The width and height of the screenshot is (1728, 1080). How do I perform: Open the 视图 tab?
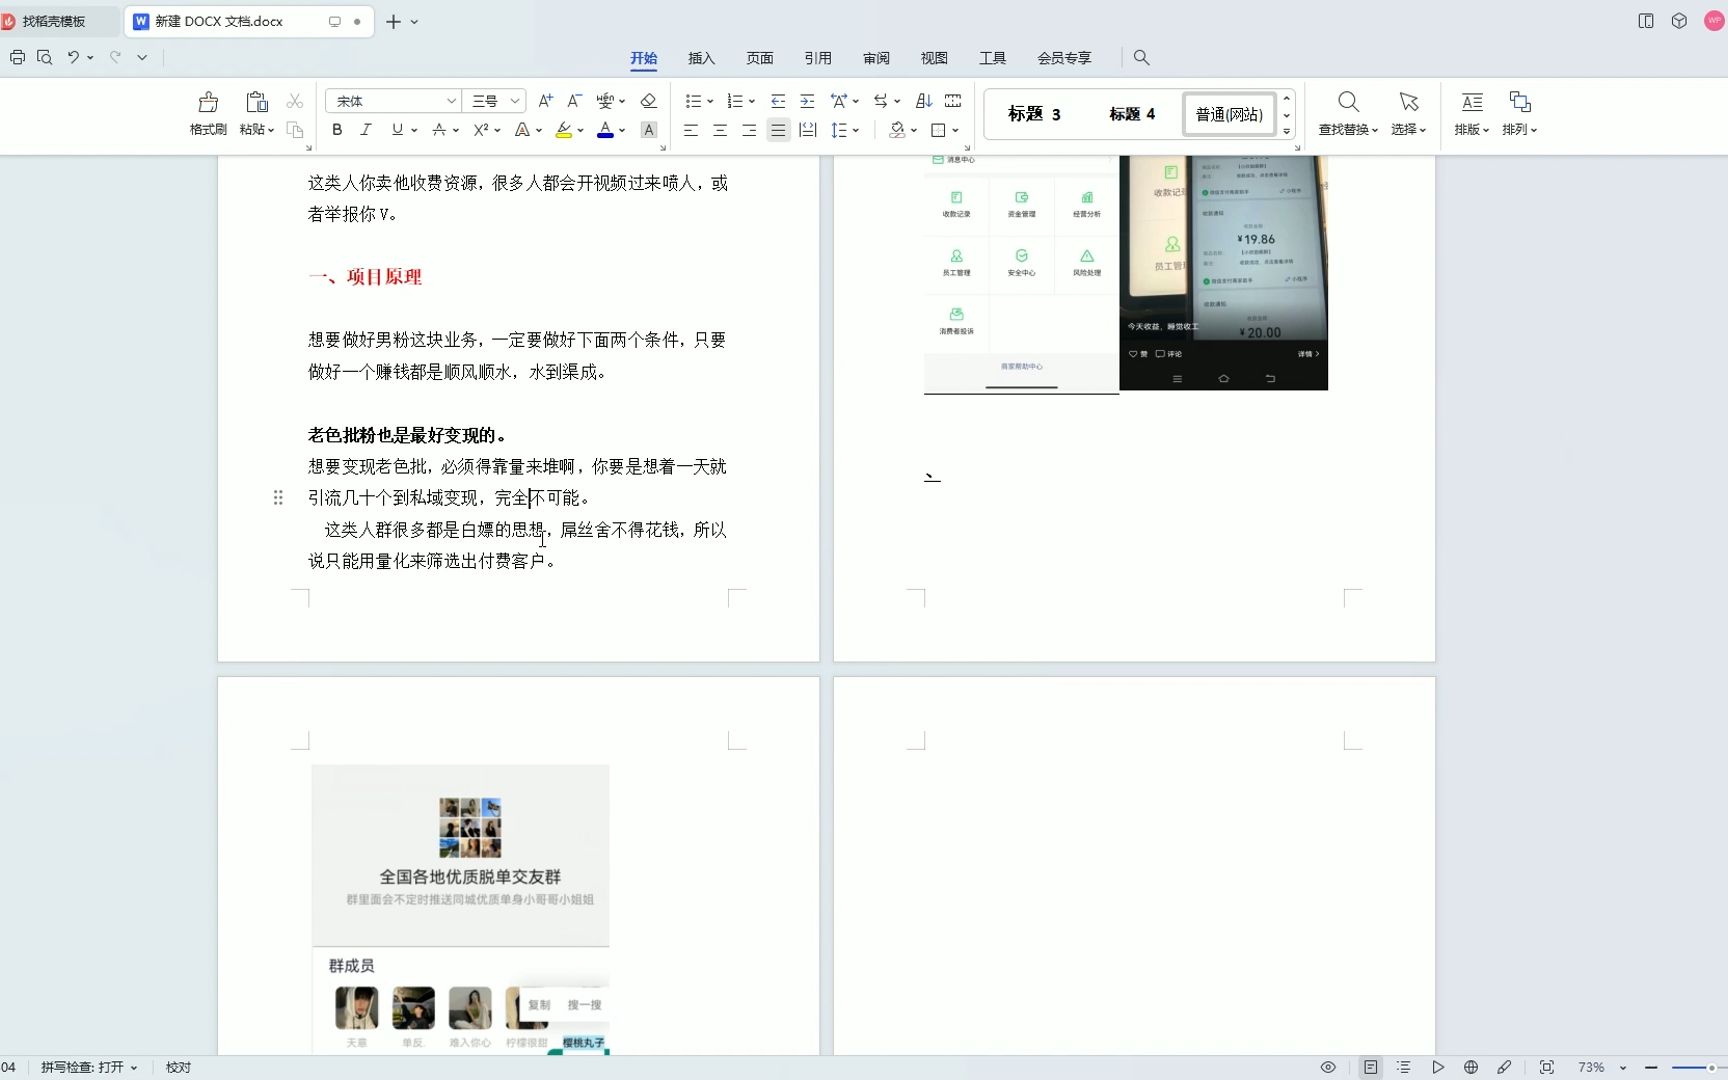(x=934, y=58)
